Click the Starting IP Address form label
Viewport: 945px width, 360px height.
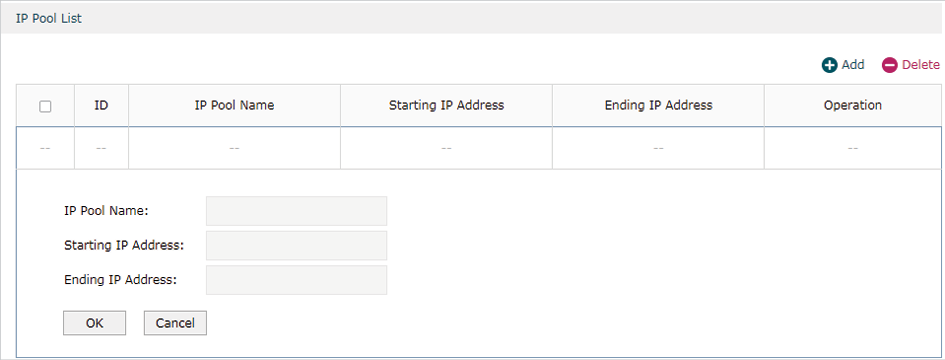(x=124, y=245)
